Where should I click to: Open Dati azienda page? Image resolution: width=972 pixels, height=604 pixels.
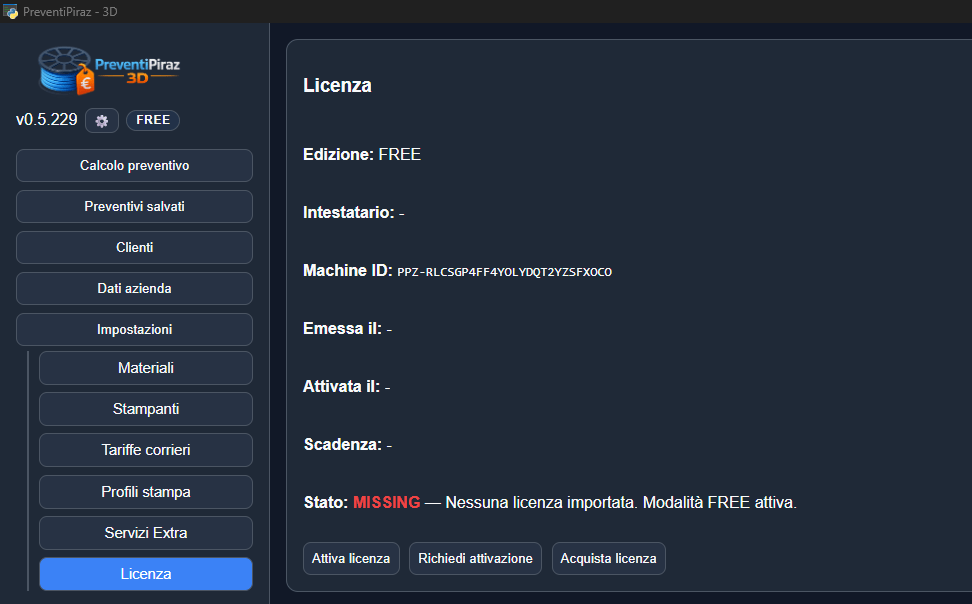(134, 288)
